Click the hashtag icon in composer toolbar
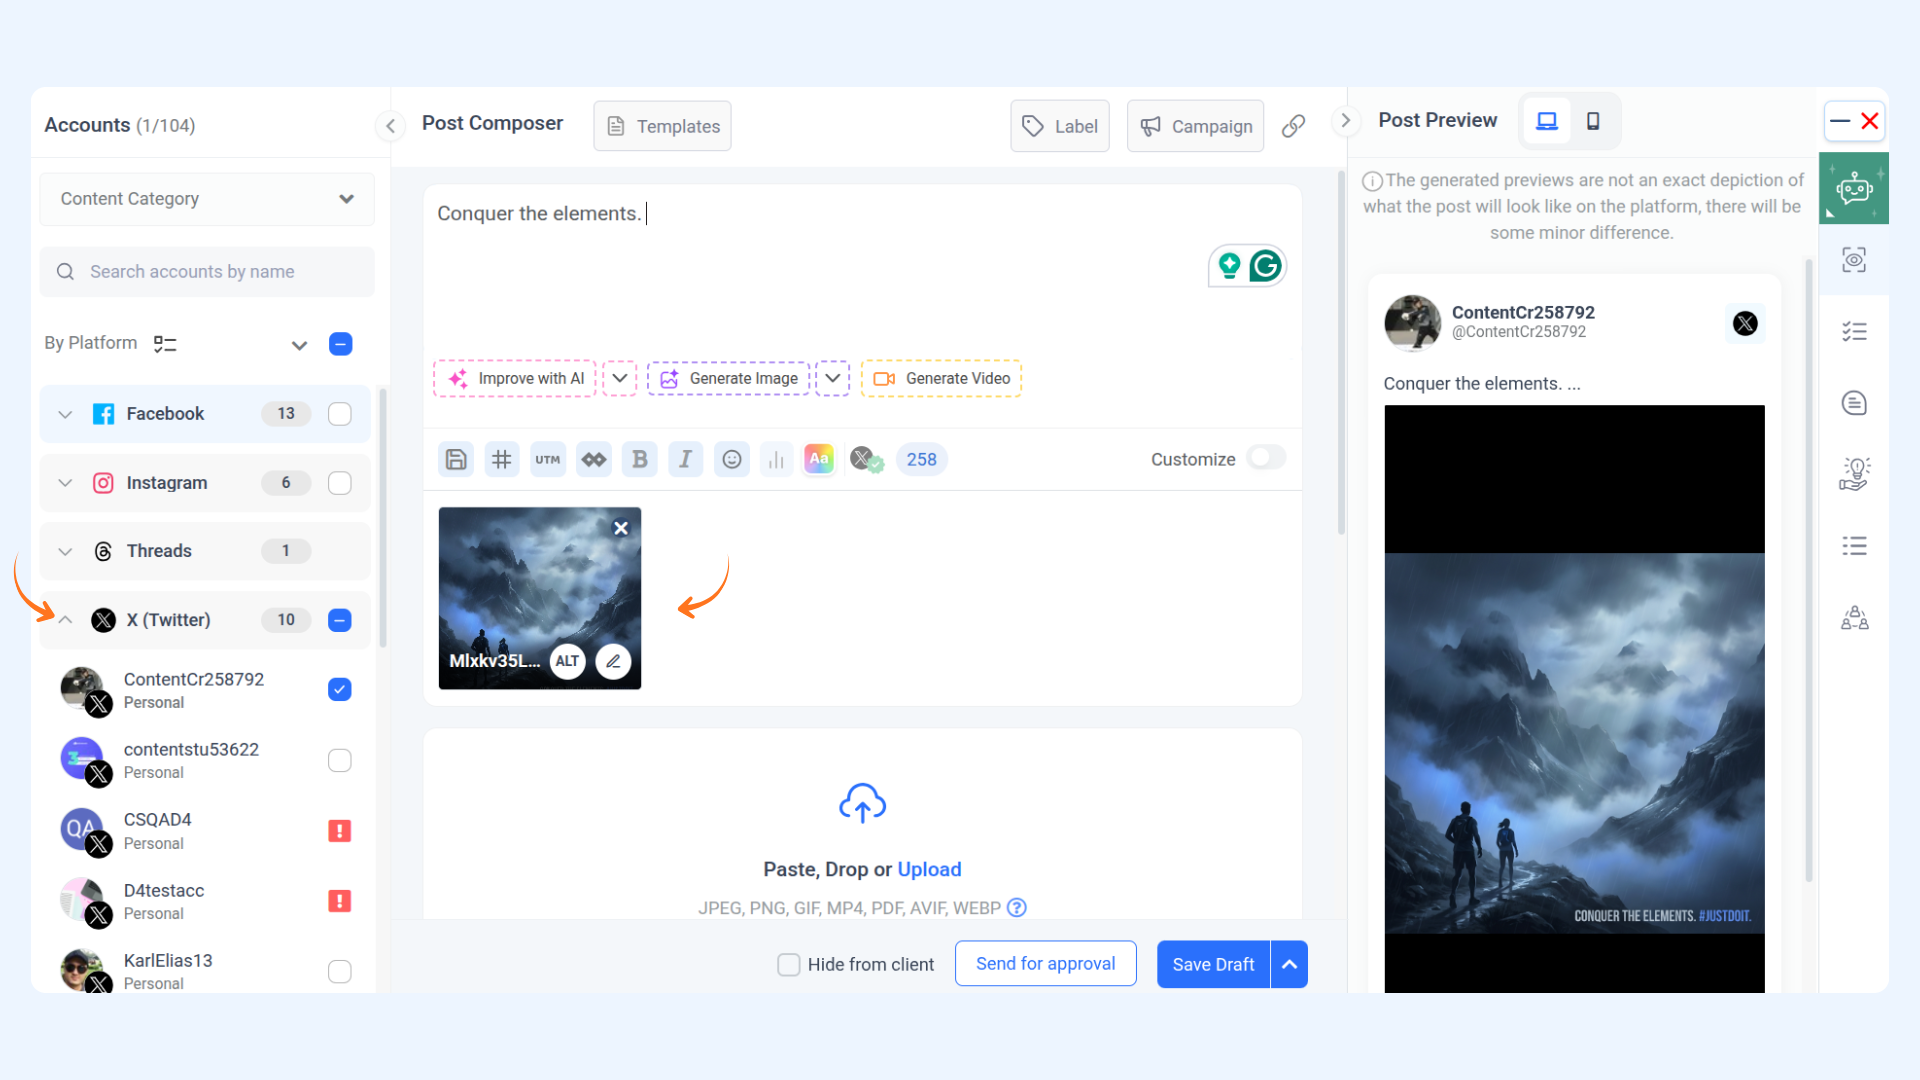The height and width of the screenshot is (1080, 1920). tap(502, 459)
